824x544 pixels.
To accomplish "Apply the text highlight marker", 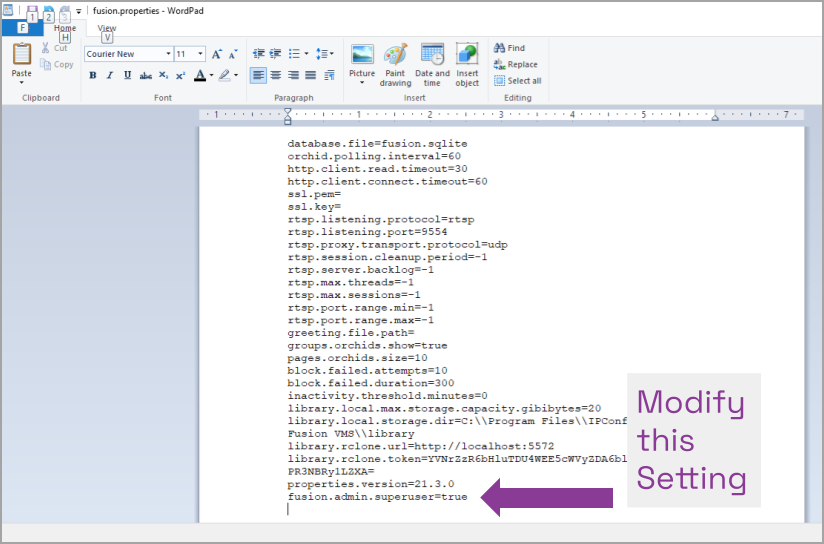I will [x=224, y=75].
